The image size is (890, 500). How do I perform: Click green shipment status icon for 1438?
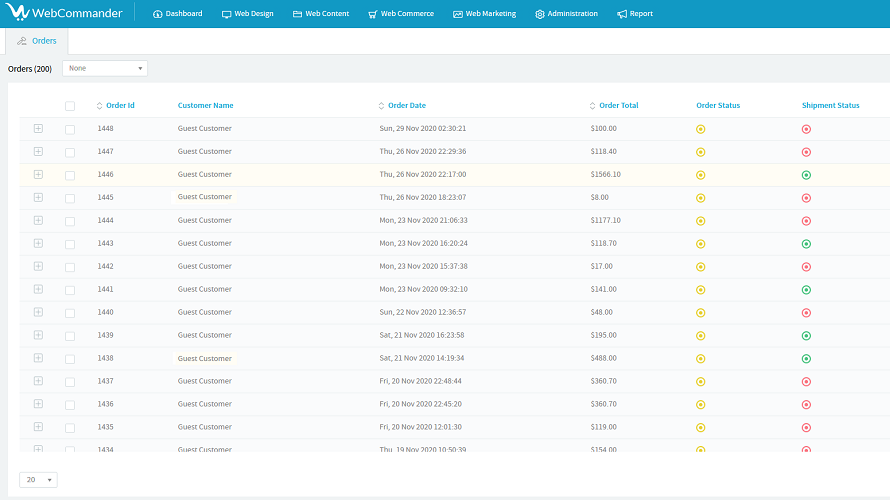(x=806, y=359)
